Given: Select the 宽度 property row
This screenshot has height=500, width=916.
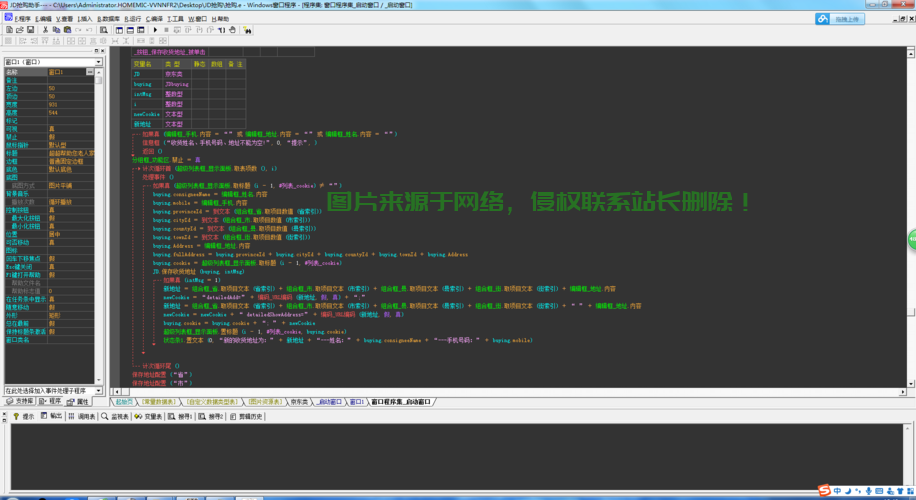Looking at the screenshot, I should tap(49, 105).
